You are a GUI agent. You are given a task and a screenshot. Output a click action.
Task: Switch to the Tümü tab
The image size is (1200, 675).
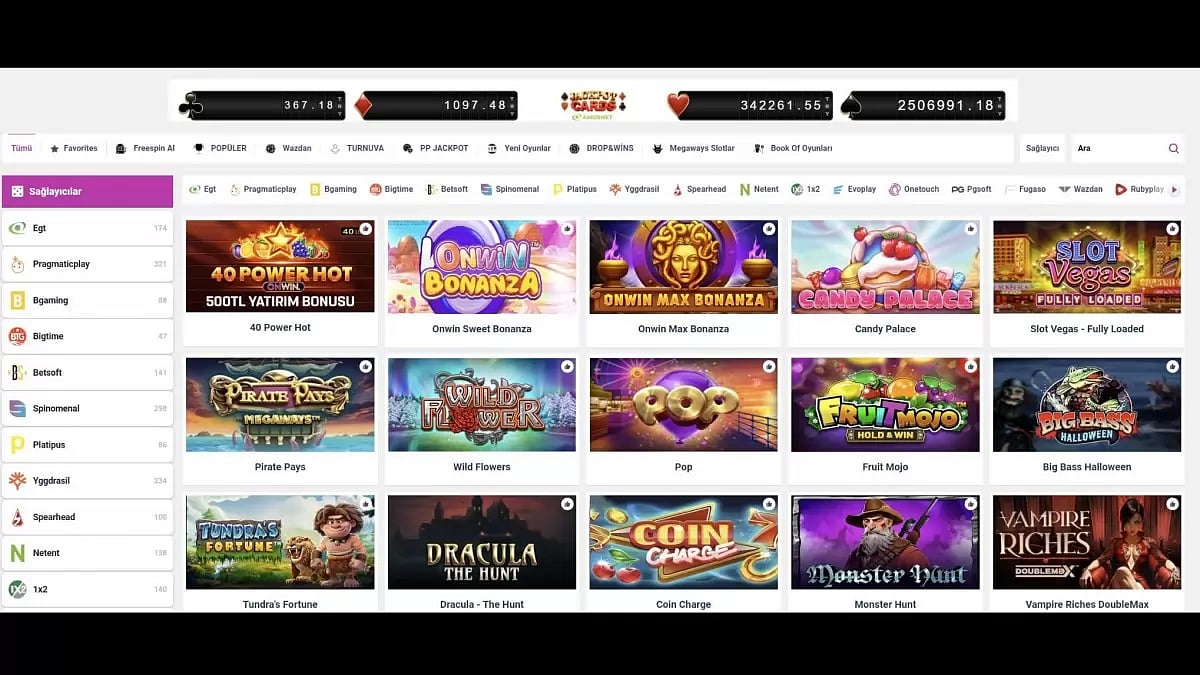pyautogui.click(x=21, y=148)
